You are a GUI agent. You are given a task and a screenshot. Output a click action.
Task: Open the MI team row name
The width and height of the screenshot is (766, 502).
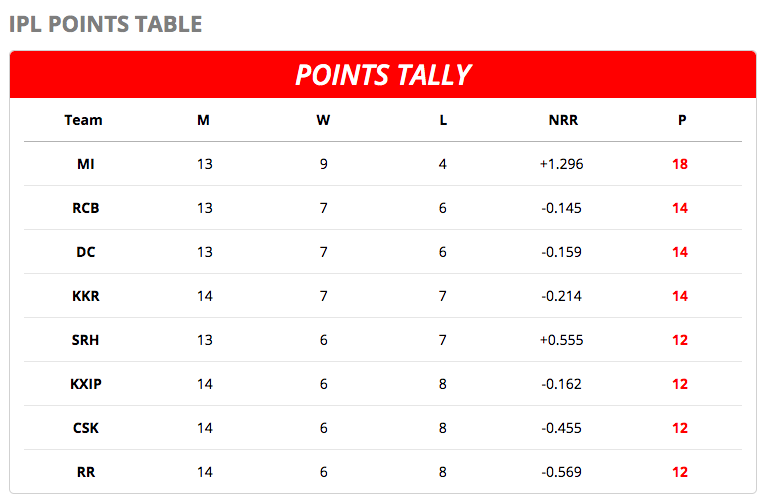86,164
